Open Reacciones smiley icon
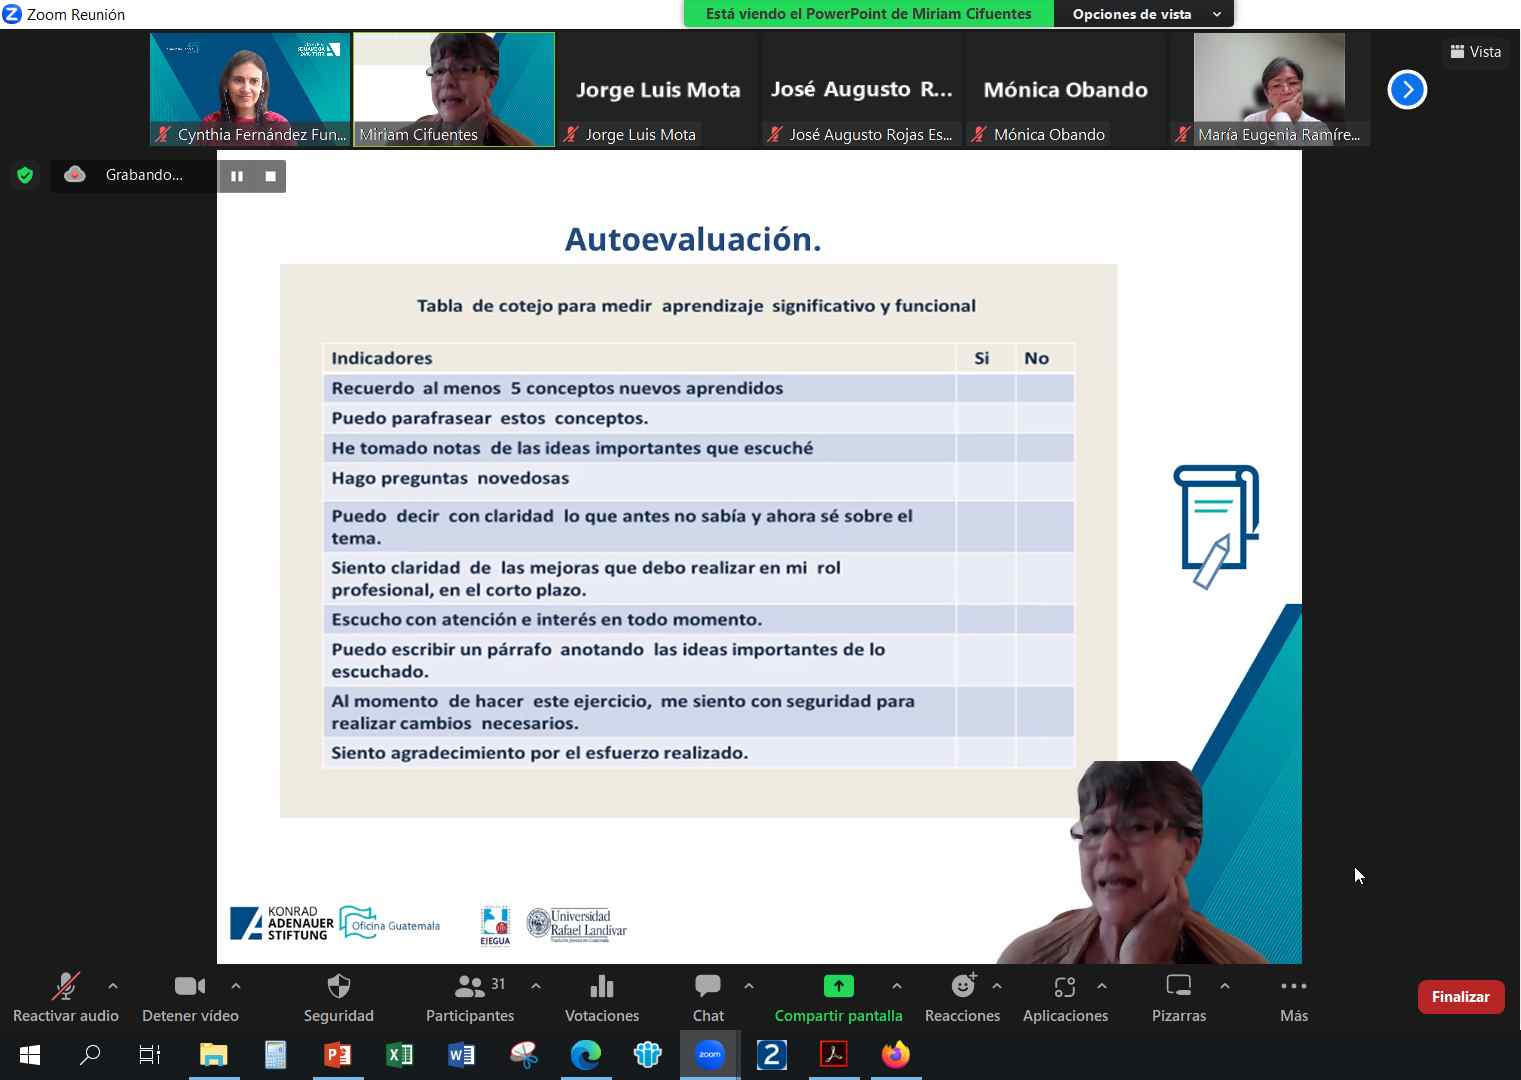Image resolution: width=1521 pixels, height=1080 pixels. click(x=962, y=987)
